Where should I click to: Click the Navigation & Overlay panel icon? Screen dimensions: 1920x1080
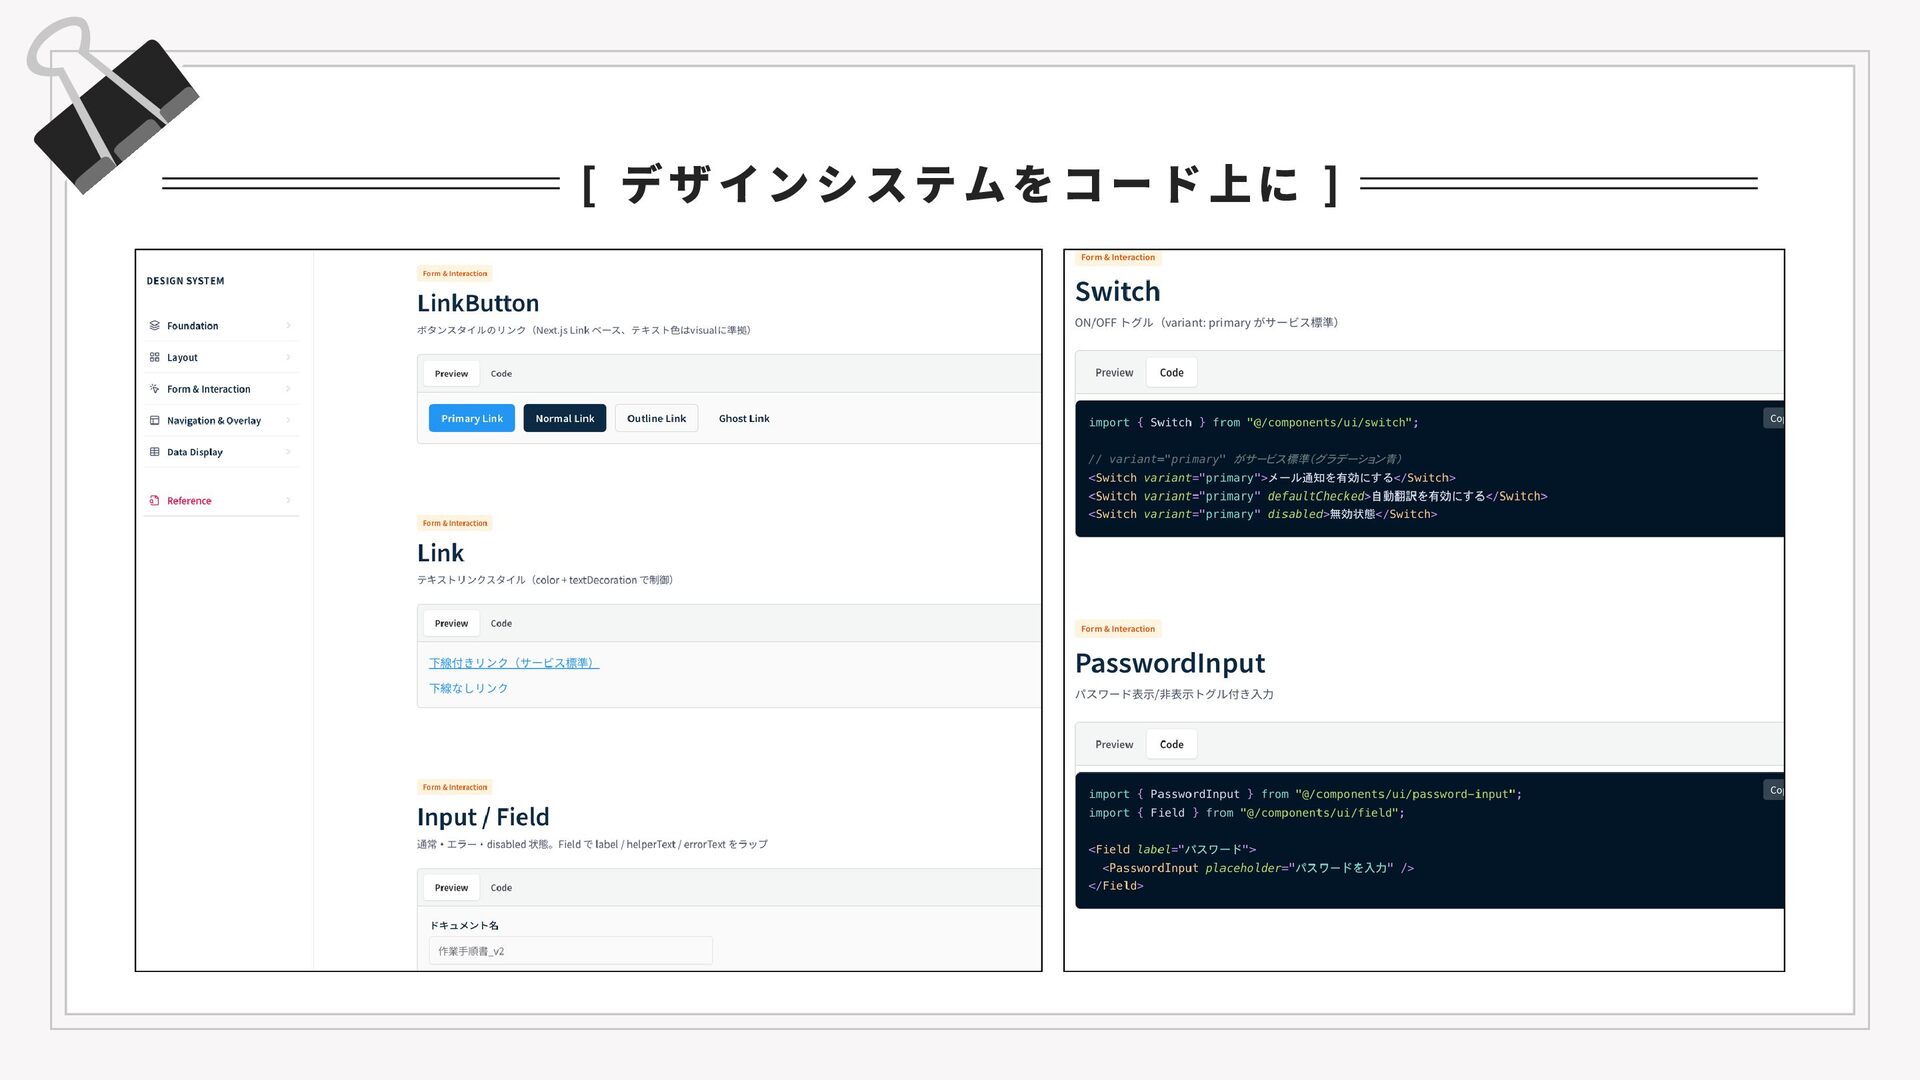pyautogui.click(x=154, y=421)
